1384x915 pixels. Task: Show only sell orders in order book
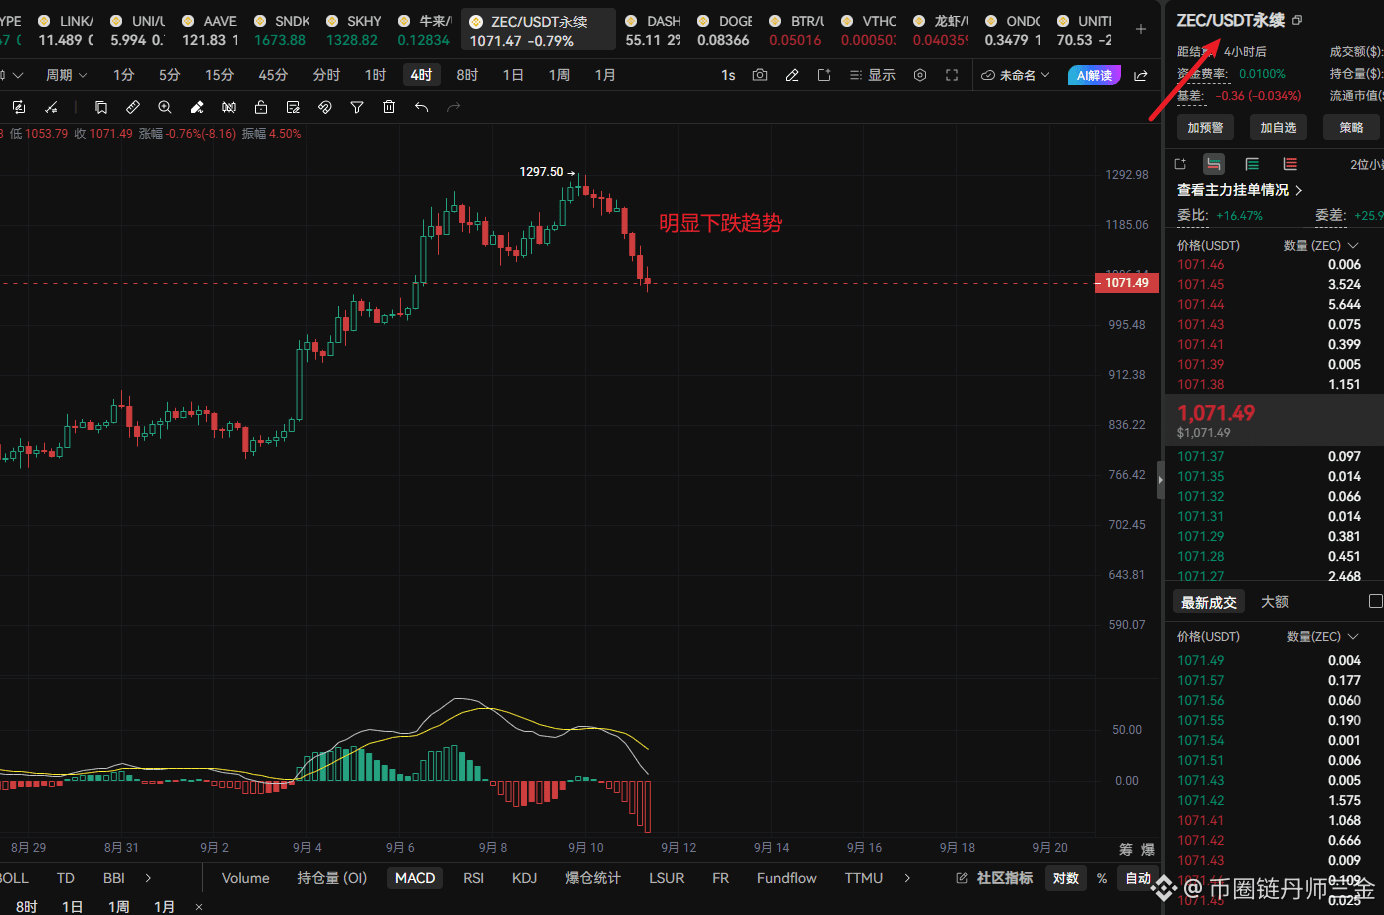pos(1290,164)
